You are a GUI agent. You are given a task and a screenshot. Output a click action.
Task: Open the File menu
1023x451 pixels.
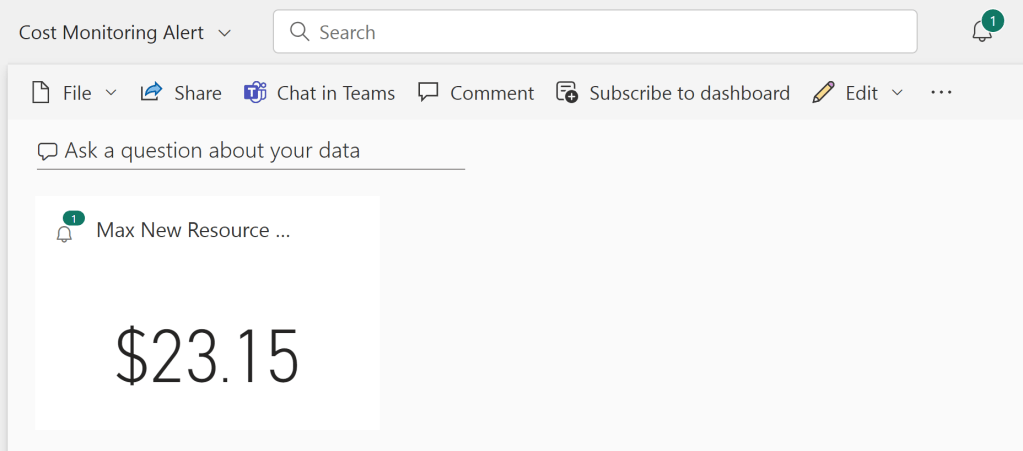click(x=76, y=93)
